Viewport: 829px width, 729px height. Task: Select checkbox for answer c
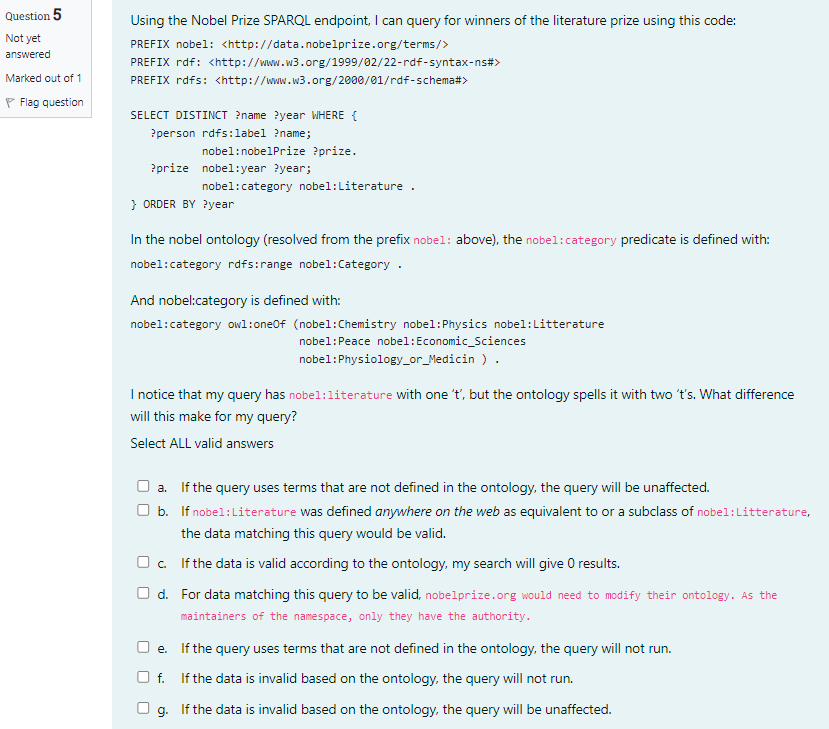click(143, 562)
